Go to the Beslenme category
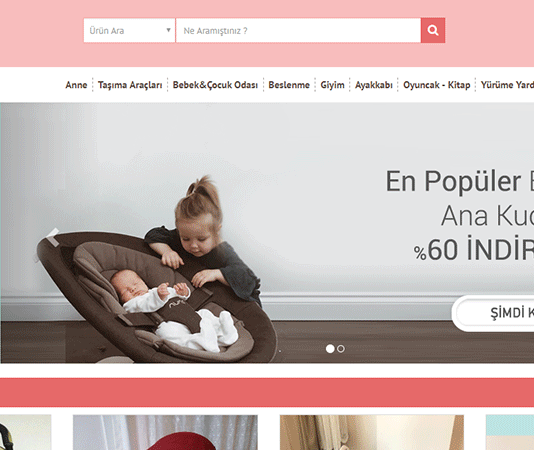 [x=289, y=85]
